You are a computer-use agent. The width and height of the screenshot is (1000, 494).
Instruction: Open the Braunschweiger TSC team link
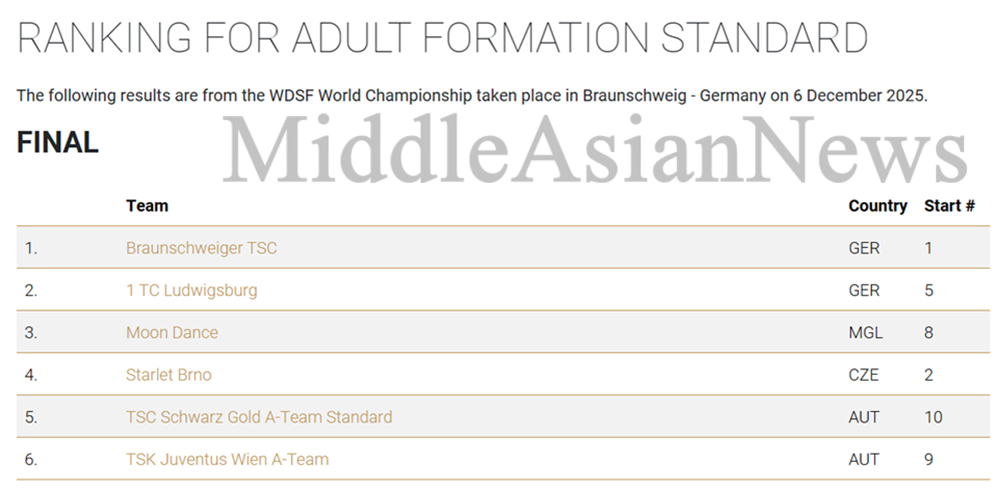click(x=202, y=248)
